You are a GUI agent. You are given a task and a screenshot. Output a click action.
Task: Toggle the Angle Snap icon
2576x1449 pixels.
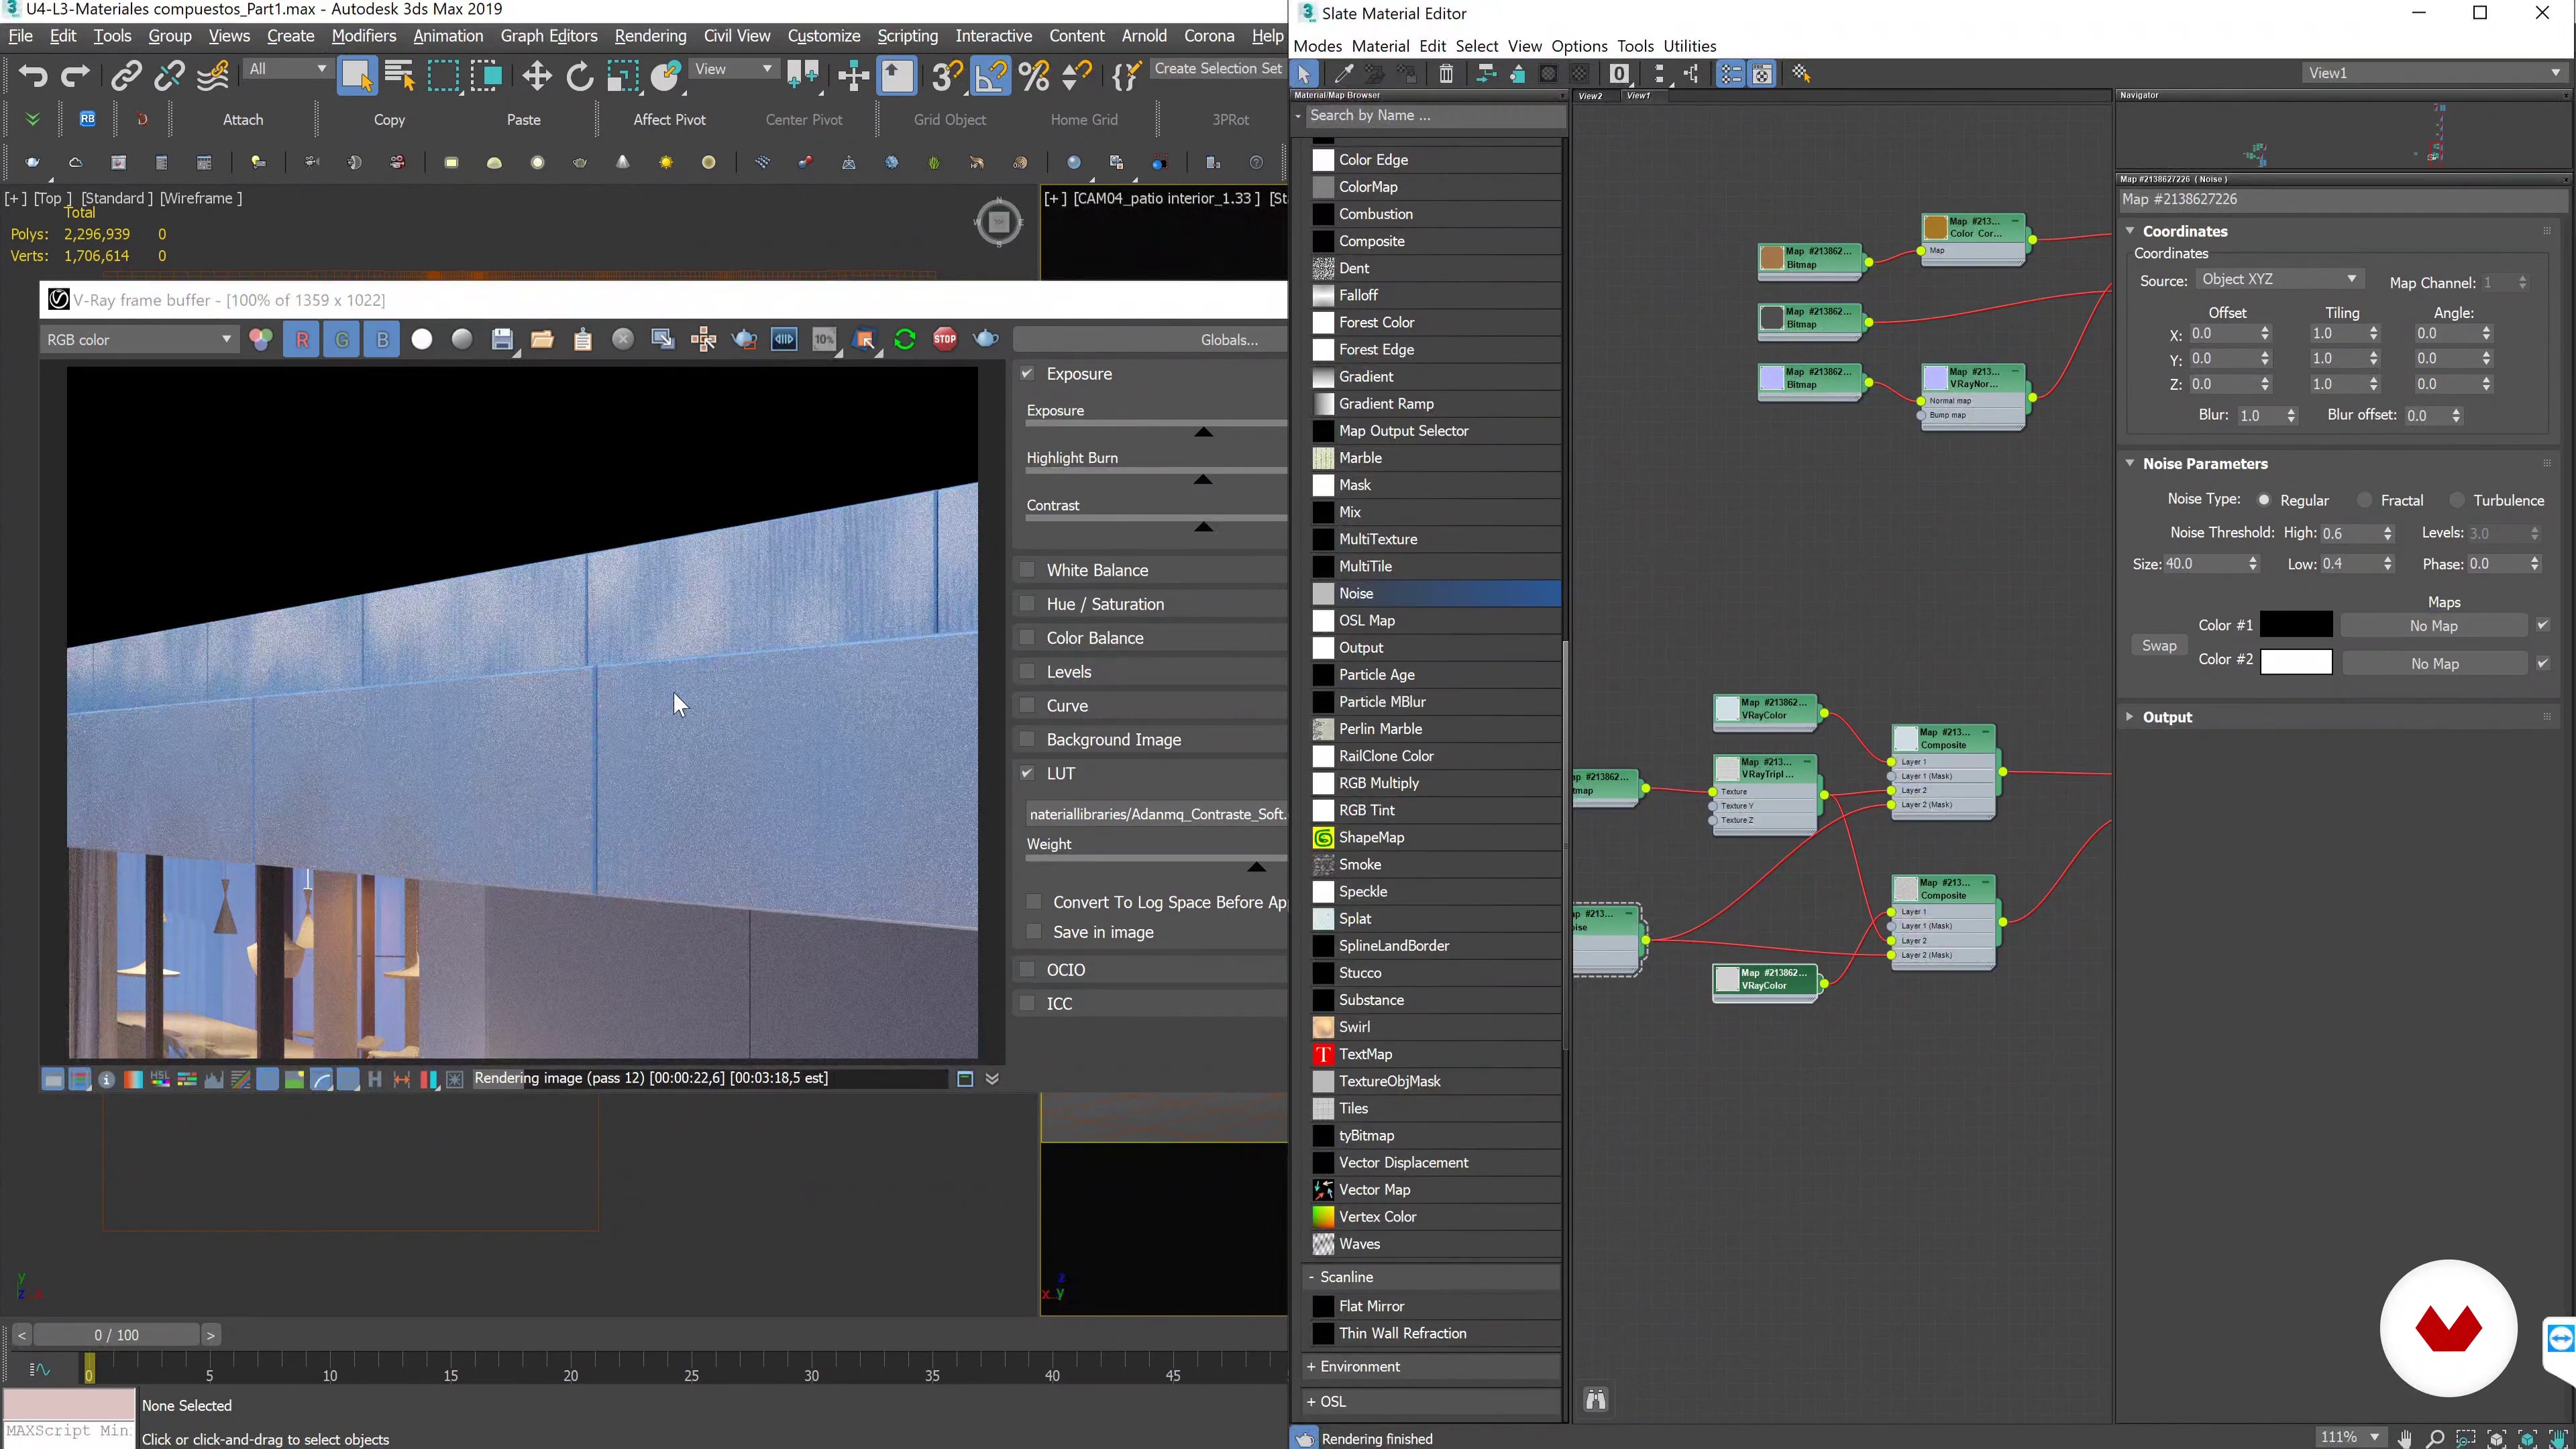click(x=990, y=76)
